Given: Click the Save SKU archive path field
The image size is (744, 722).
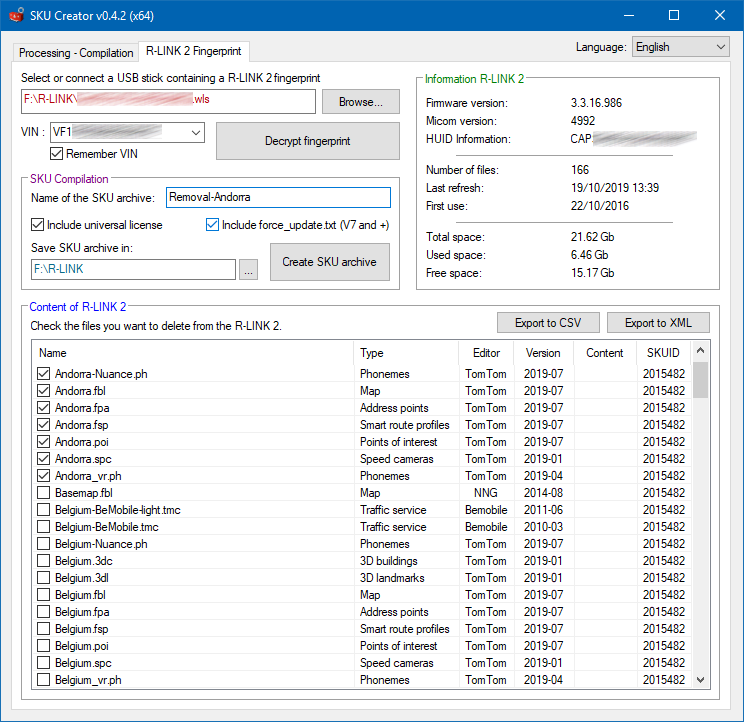Looking at the screenshot, I should point(133,269).
